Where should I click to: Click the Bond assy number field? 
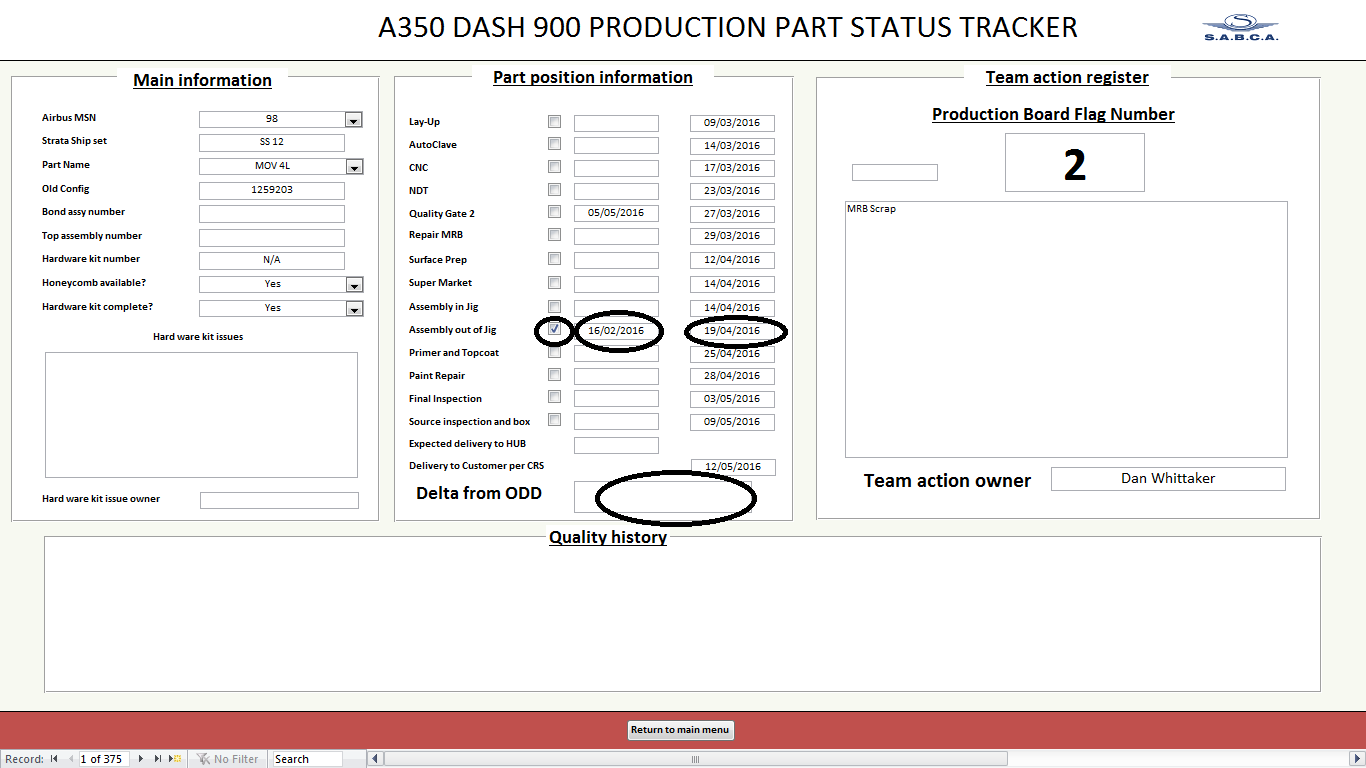tap(272, 214)
